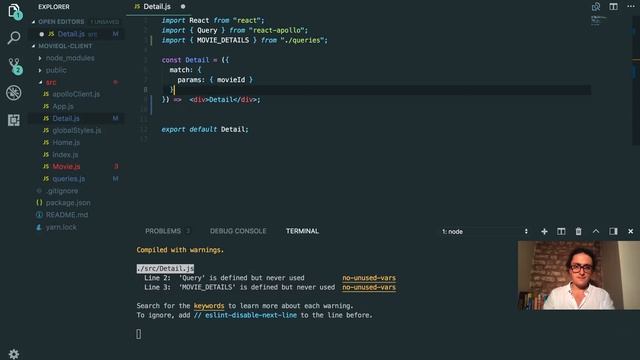Click no-unused-vars link for Line 3
Screen dimensions: 640x360
(369, 287)
